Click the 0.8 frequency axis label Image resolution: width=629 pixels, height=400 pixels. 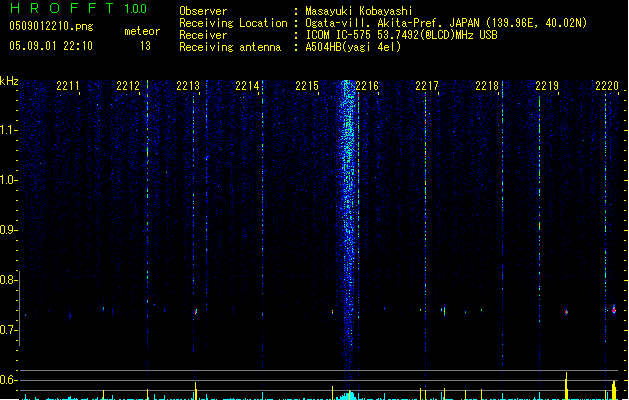(x=8, y=280)
